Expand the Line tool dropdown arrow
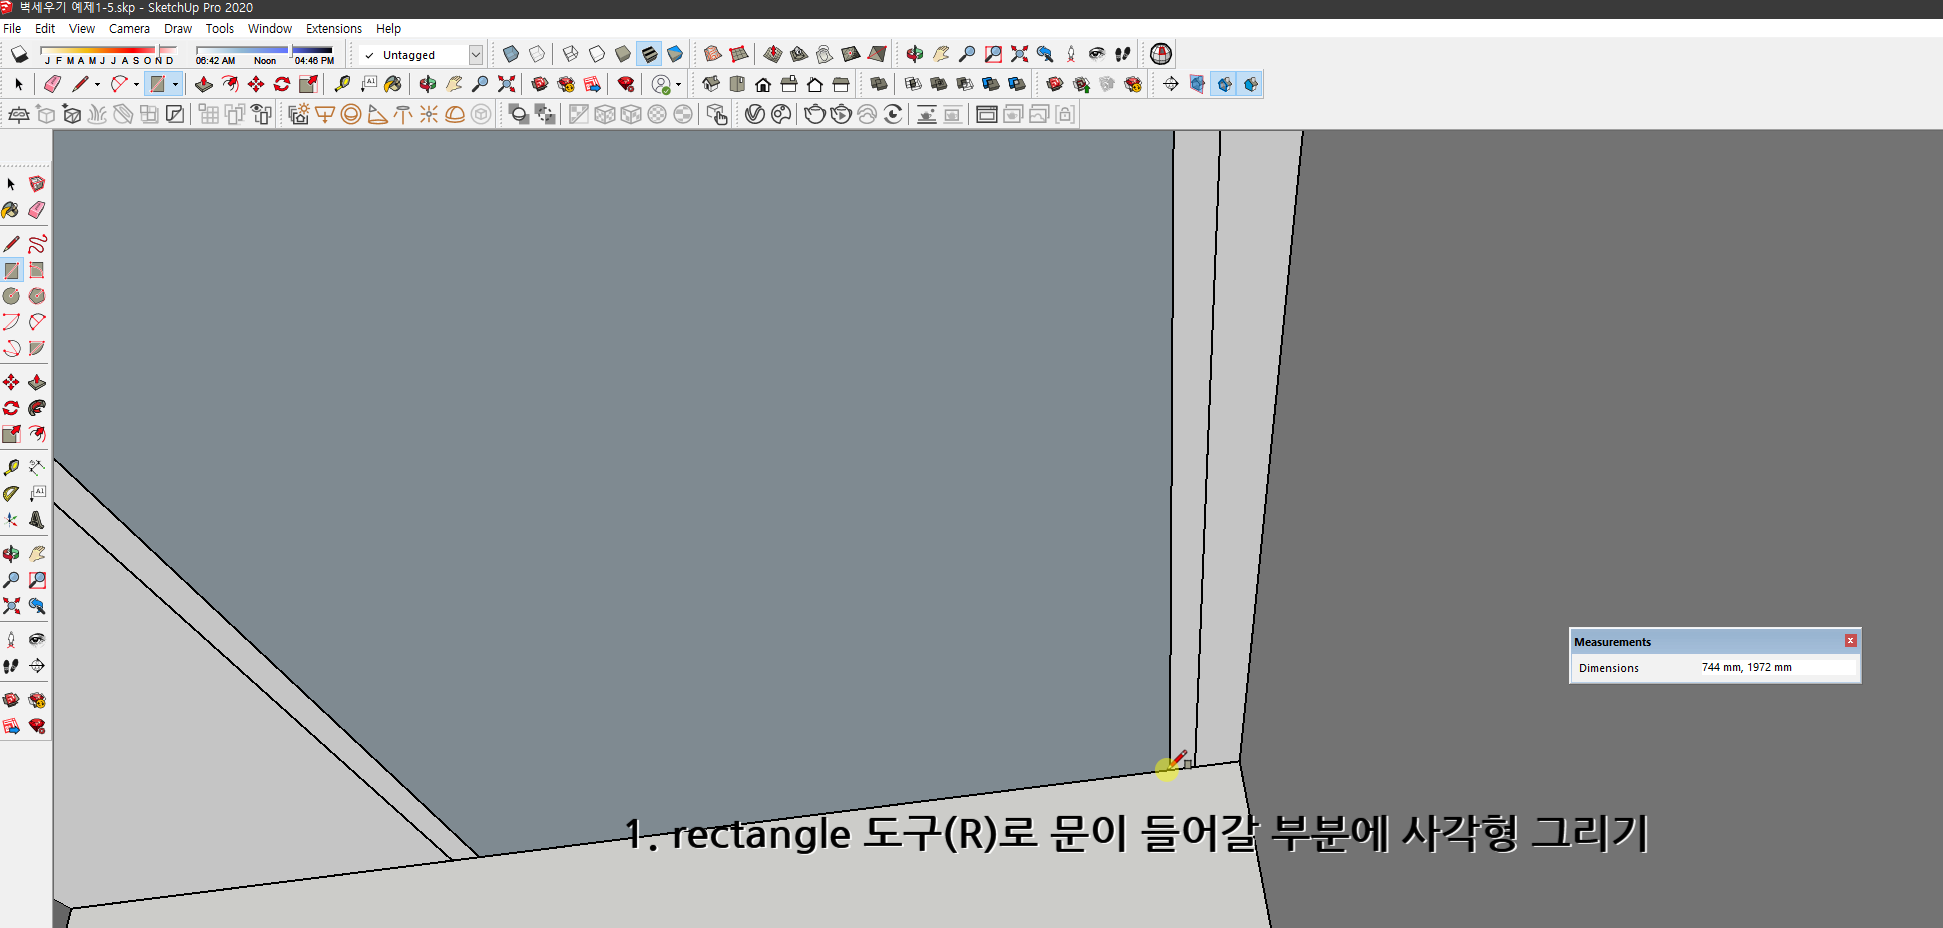1943x928 pixels. click(x=97, y=85)
